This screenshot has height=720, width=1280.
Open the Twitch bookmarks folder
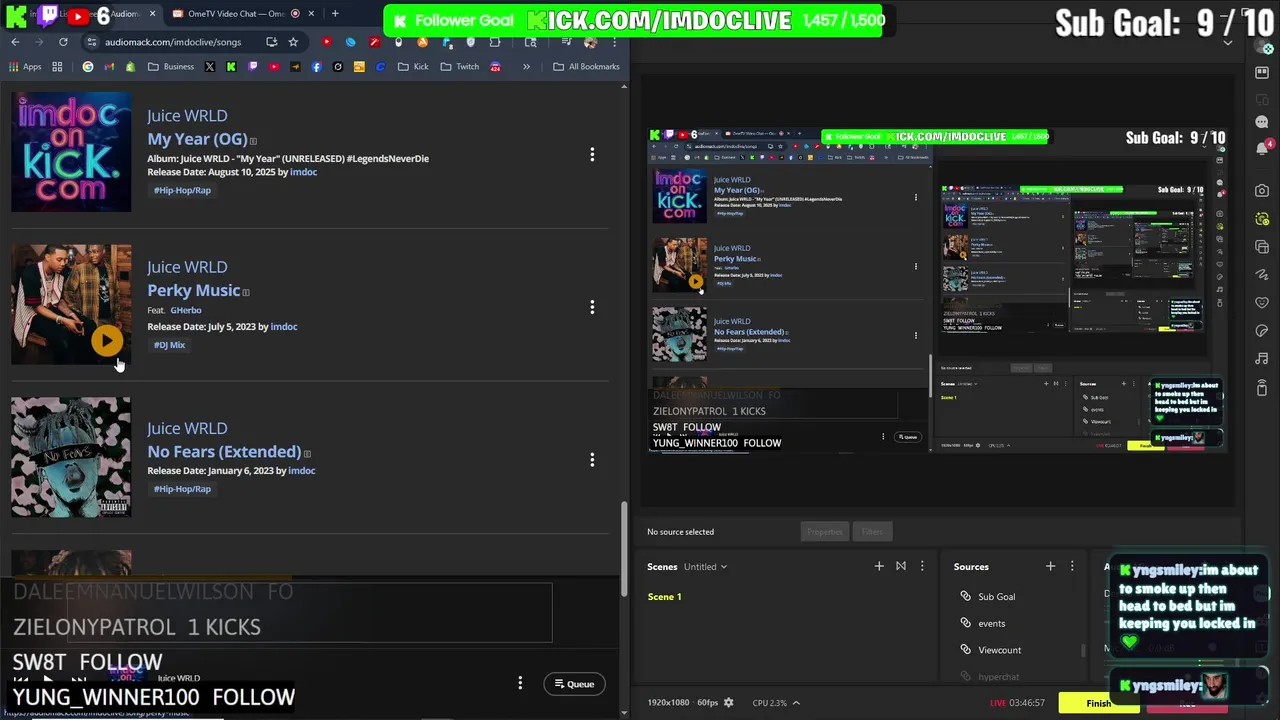tap(459, 67)
